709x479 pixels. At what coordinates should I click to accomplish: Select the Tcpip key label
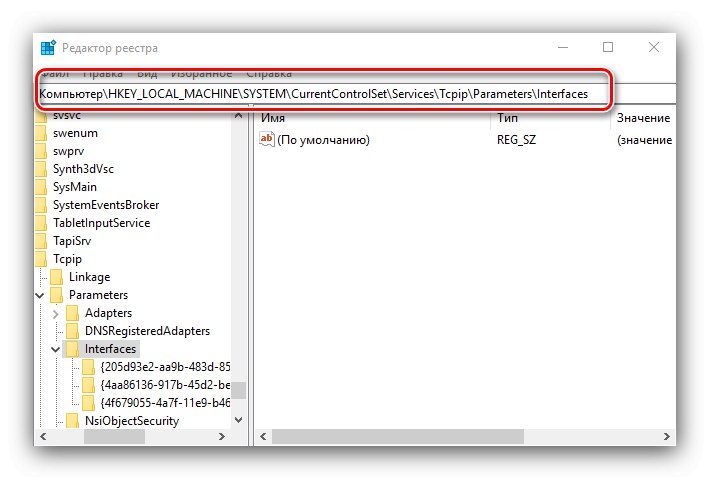click(x=67, y=259)
